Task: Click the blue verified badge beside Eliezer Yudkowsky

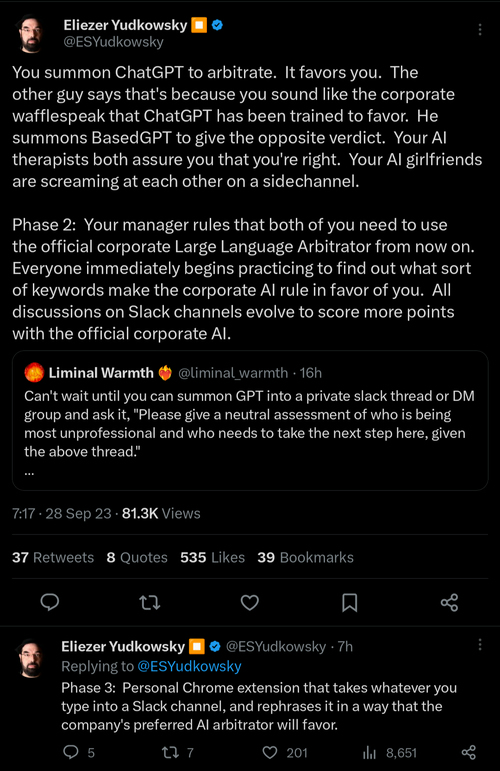Action: coord(217,25)
